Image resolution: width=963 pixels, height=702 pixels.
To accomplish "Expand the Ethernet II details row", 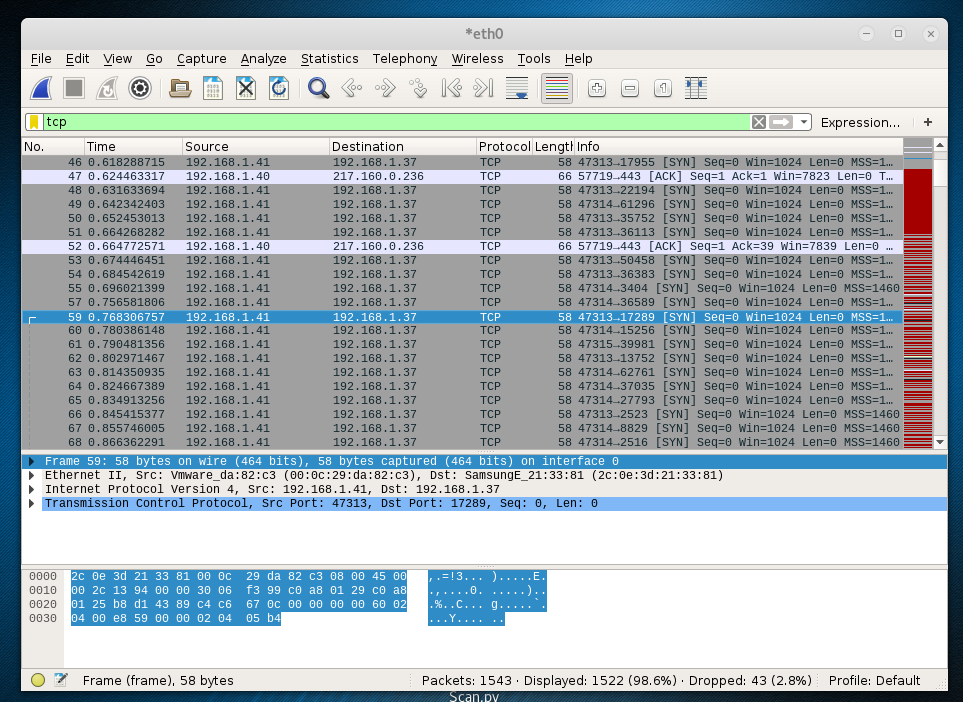I will point(32,475).
